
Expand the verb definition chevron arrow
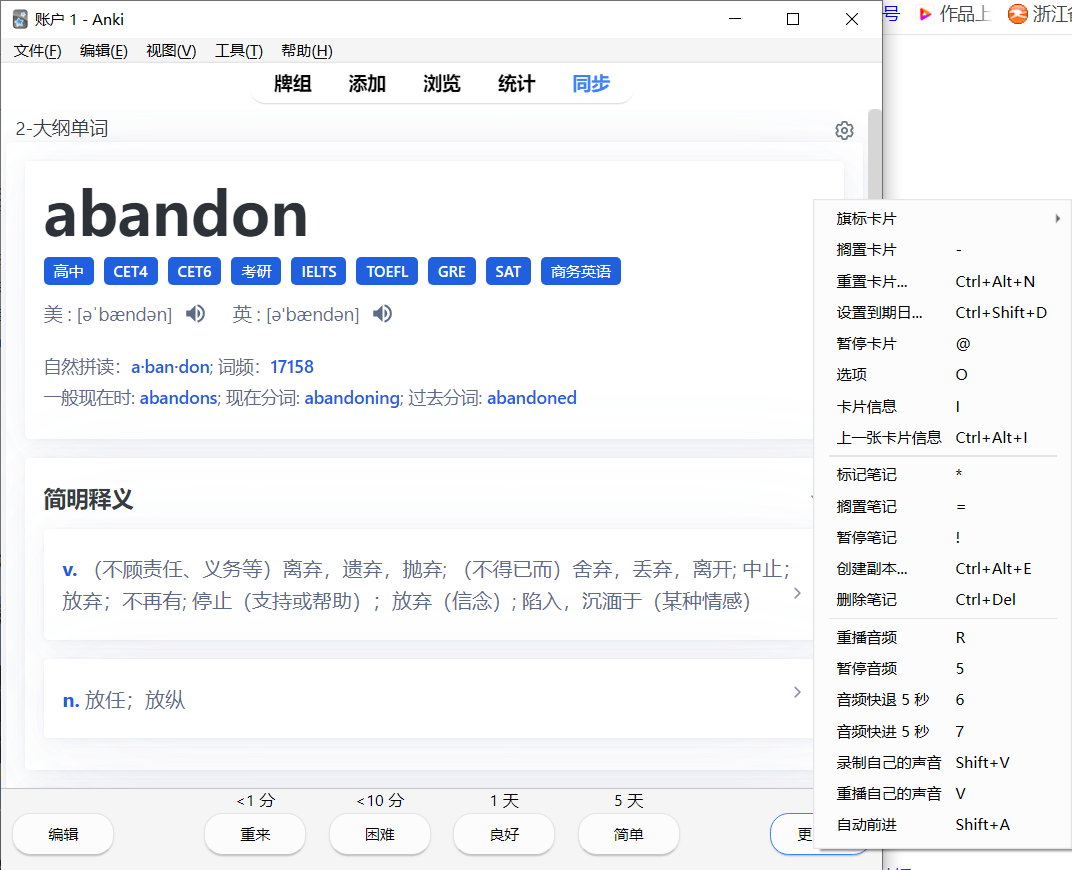coord(797,593)
